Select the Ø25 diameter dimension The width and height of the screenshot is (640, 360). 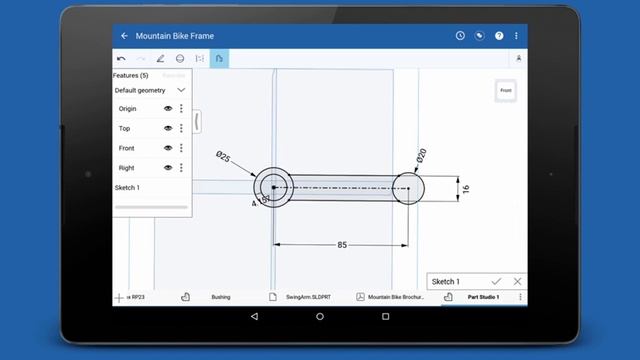(223, 156)
